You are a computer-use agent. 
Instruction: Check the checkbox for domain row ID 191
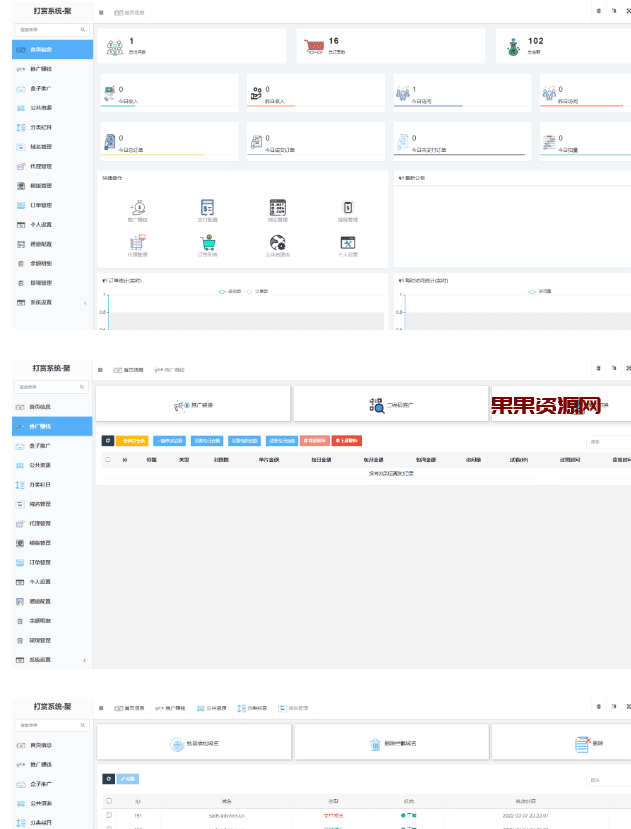click(x=108, y=815)
